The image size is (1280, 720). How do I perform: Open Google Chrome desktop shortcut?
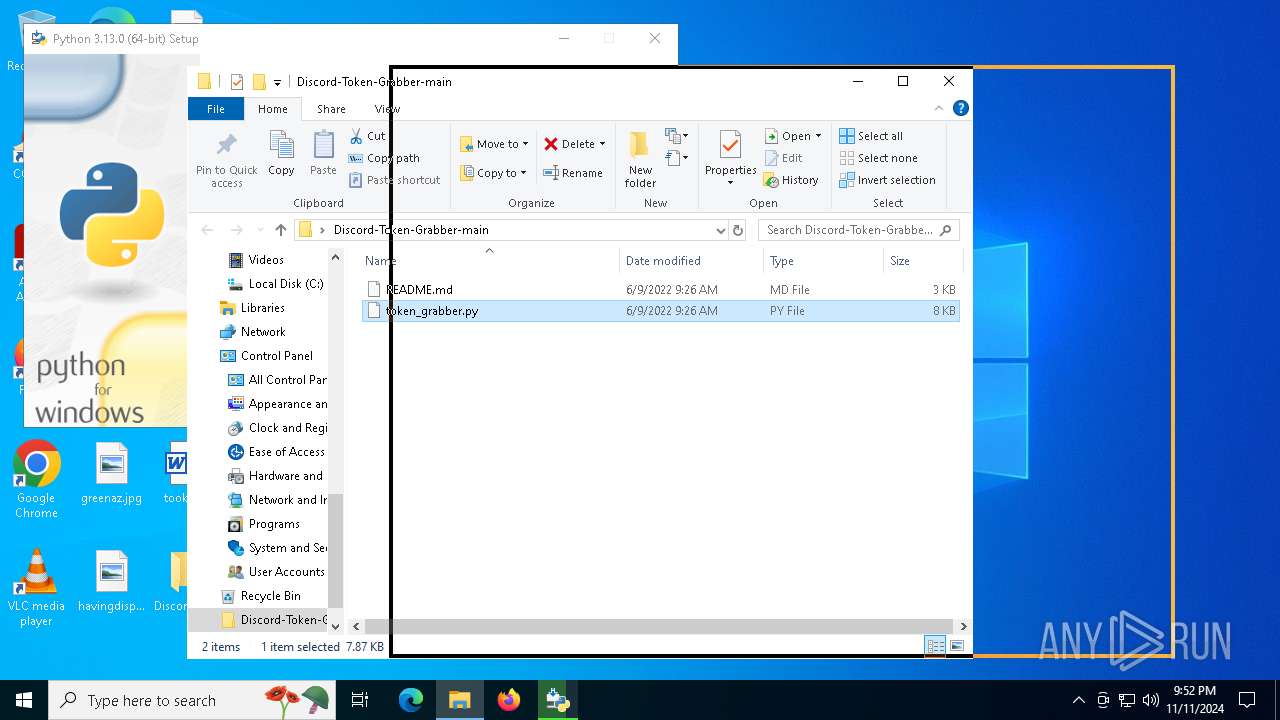coord(37,480)
